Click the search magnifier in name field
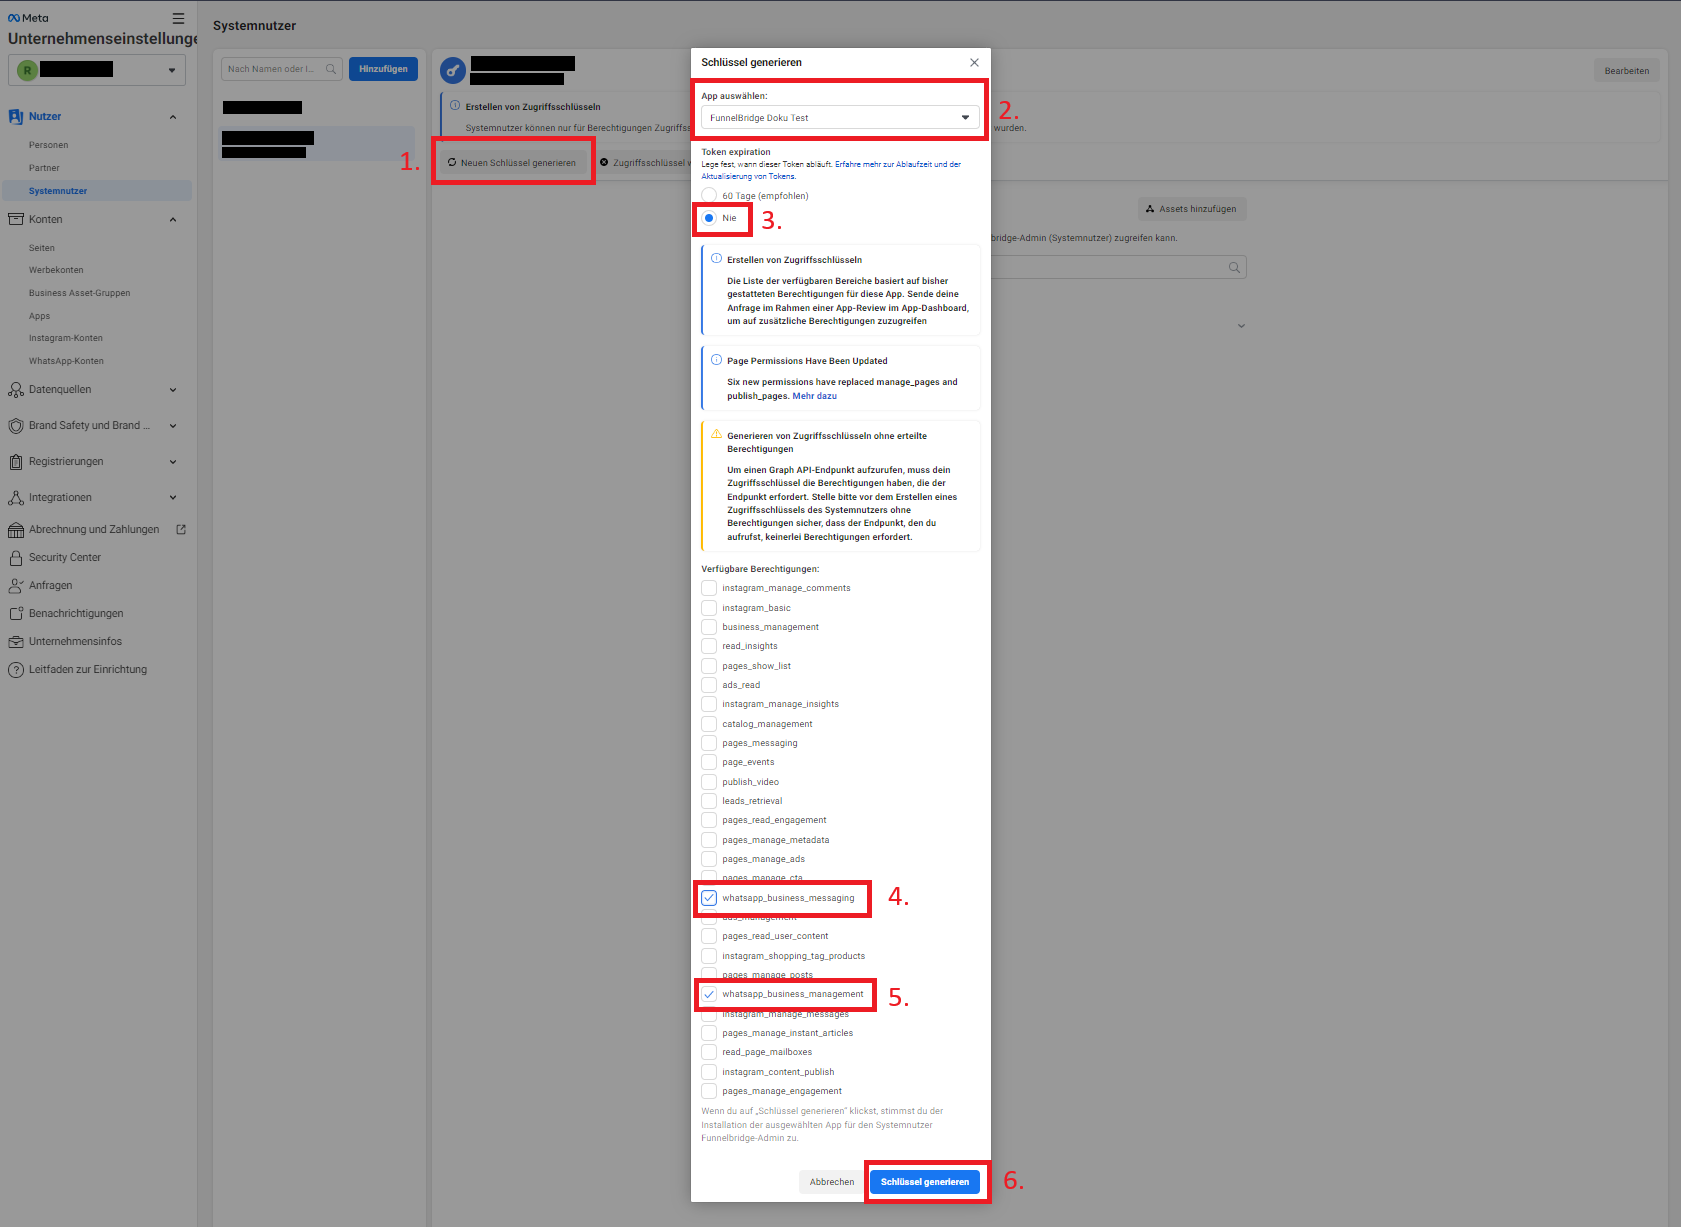This screenshot has width=1681, height=1227. [x=331, y=69]
